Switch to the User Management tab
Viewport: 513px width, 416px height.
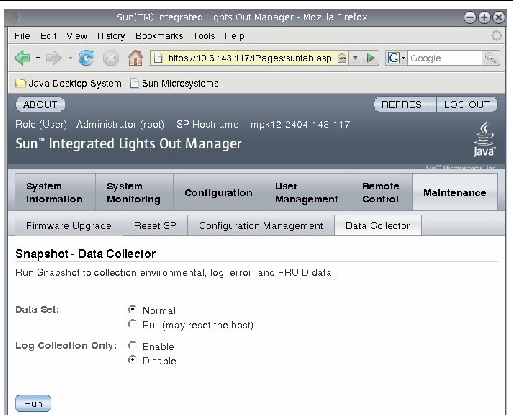pos(306,192)
